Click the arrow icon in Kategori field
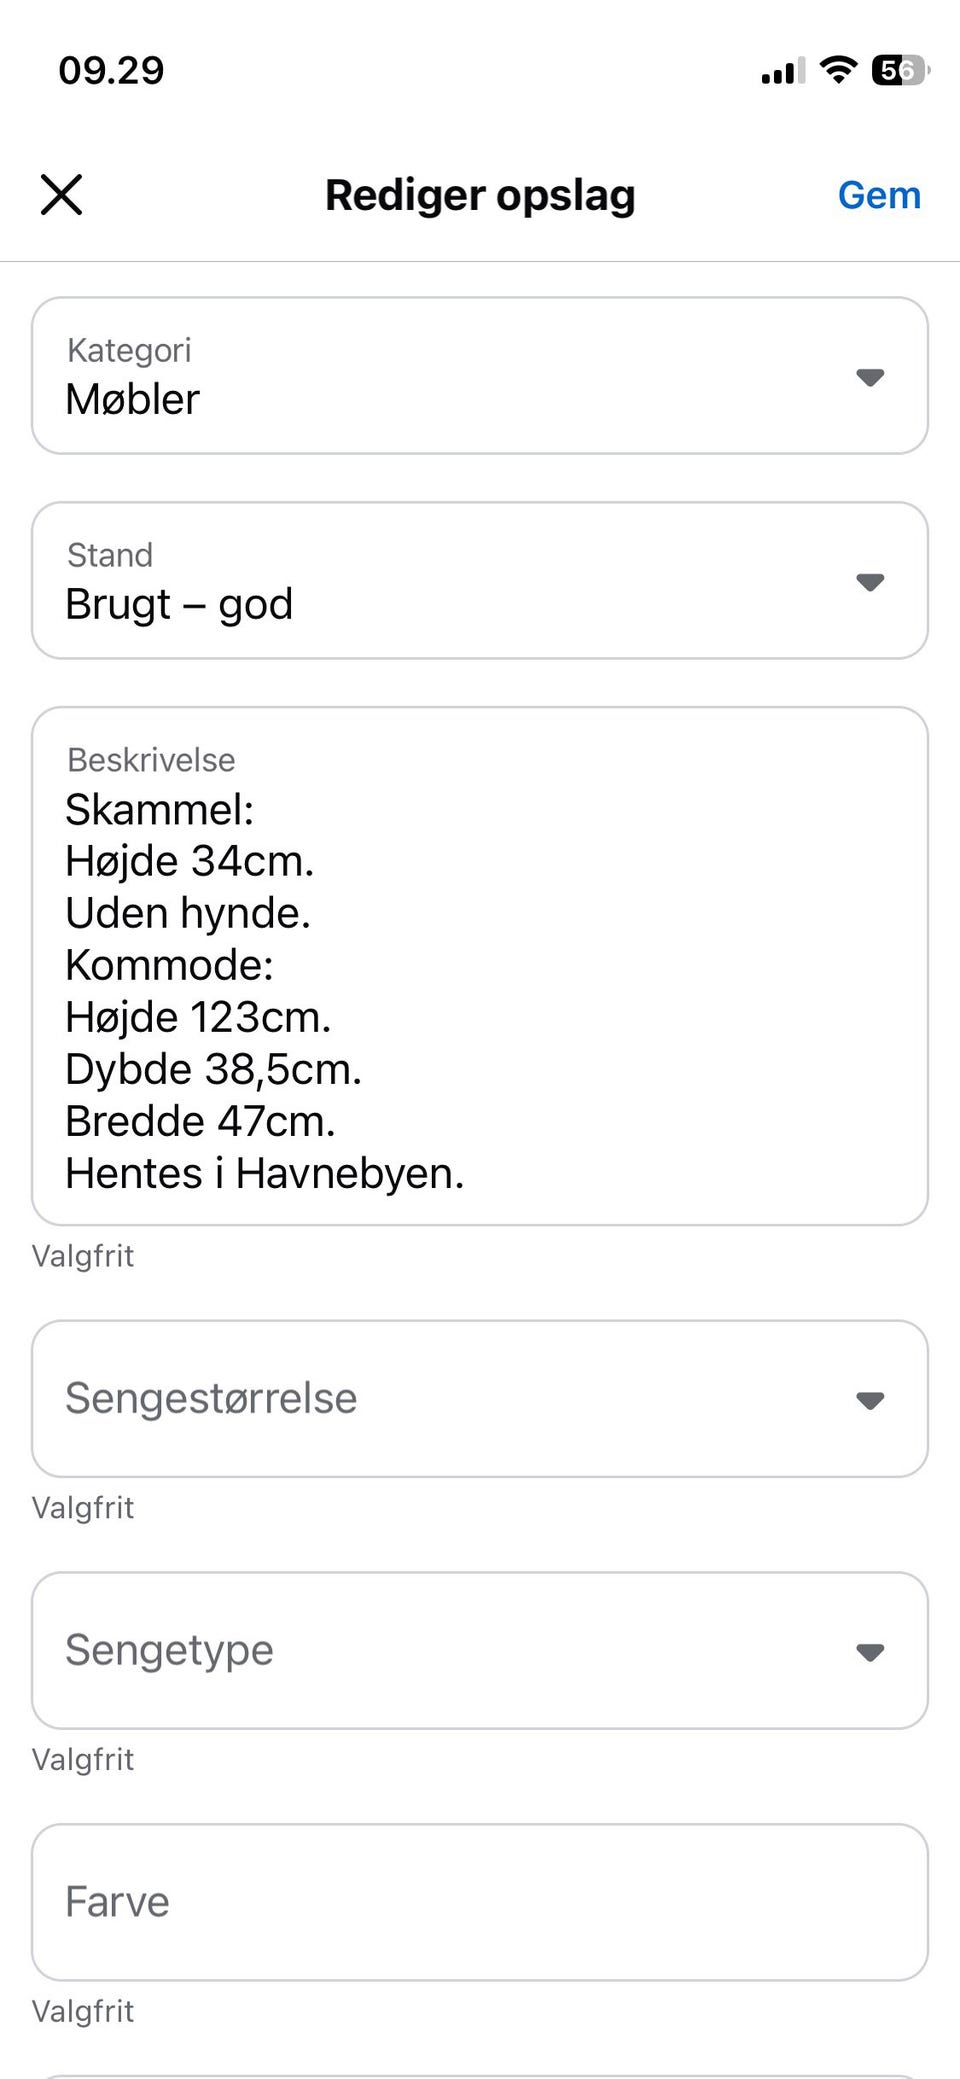The height and width of the screenshot is (2079, 960). pyautogui.click(x=870, y=377)
